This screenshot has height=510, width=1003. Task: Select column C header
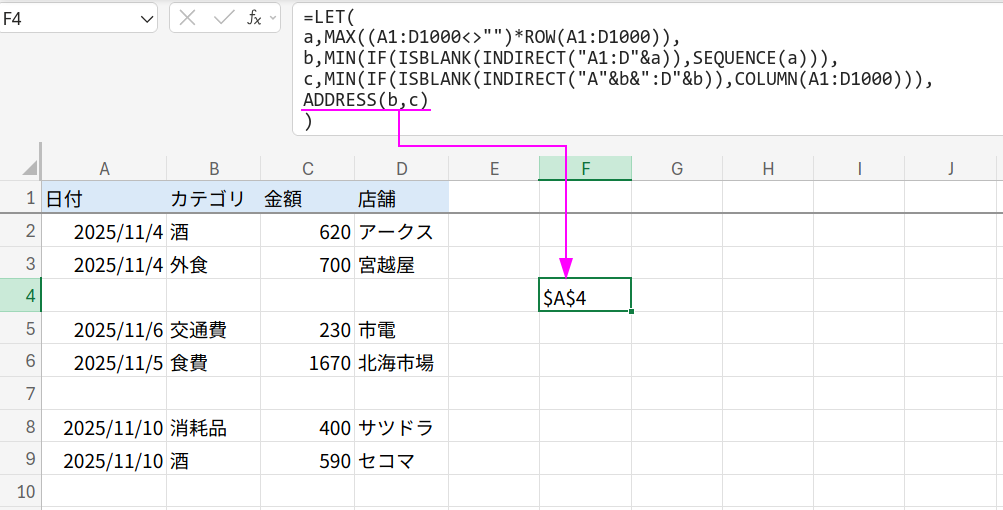pos(307,169)
